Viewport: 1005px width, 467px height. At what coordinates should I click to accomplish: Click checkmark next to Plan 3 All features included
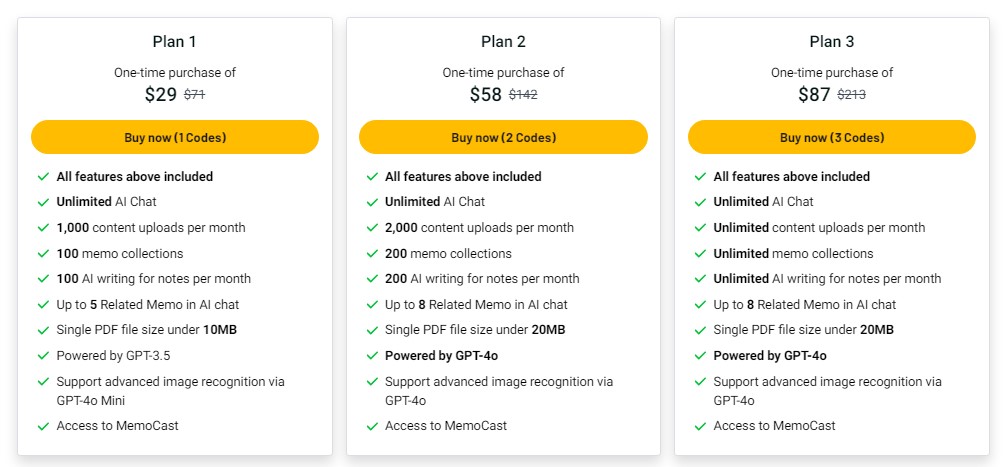(x=700, y=177)
